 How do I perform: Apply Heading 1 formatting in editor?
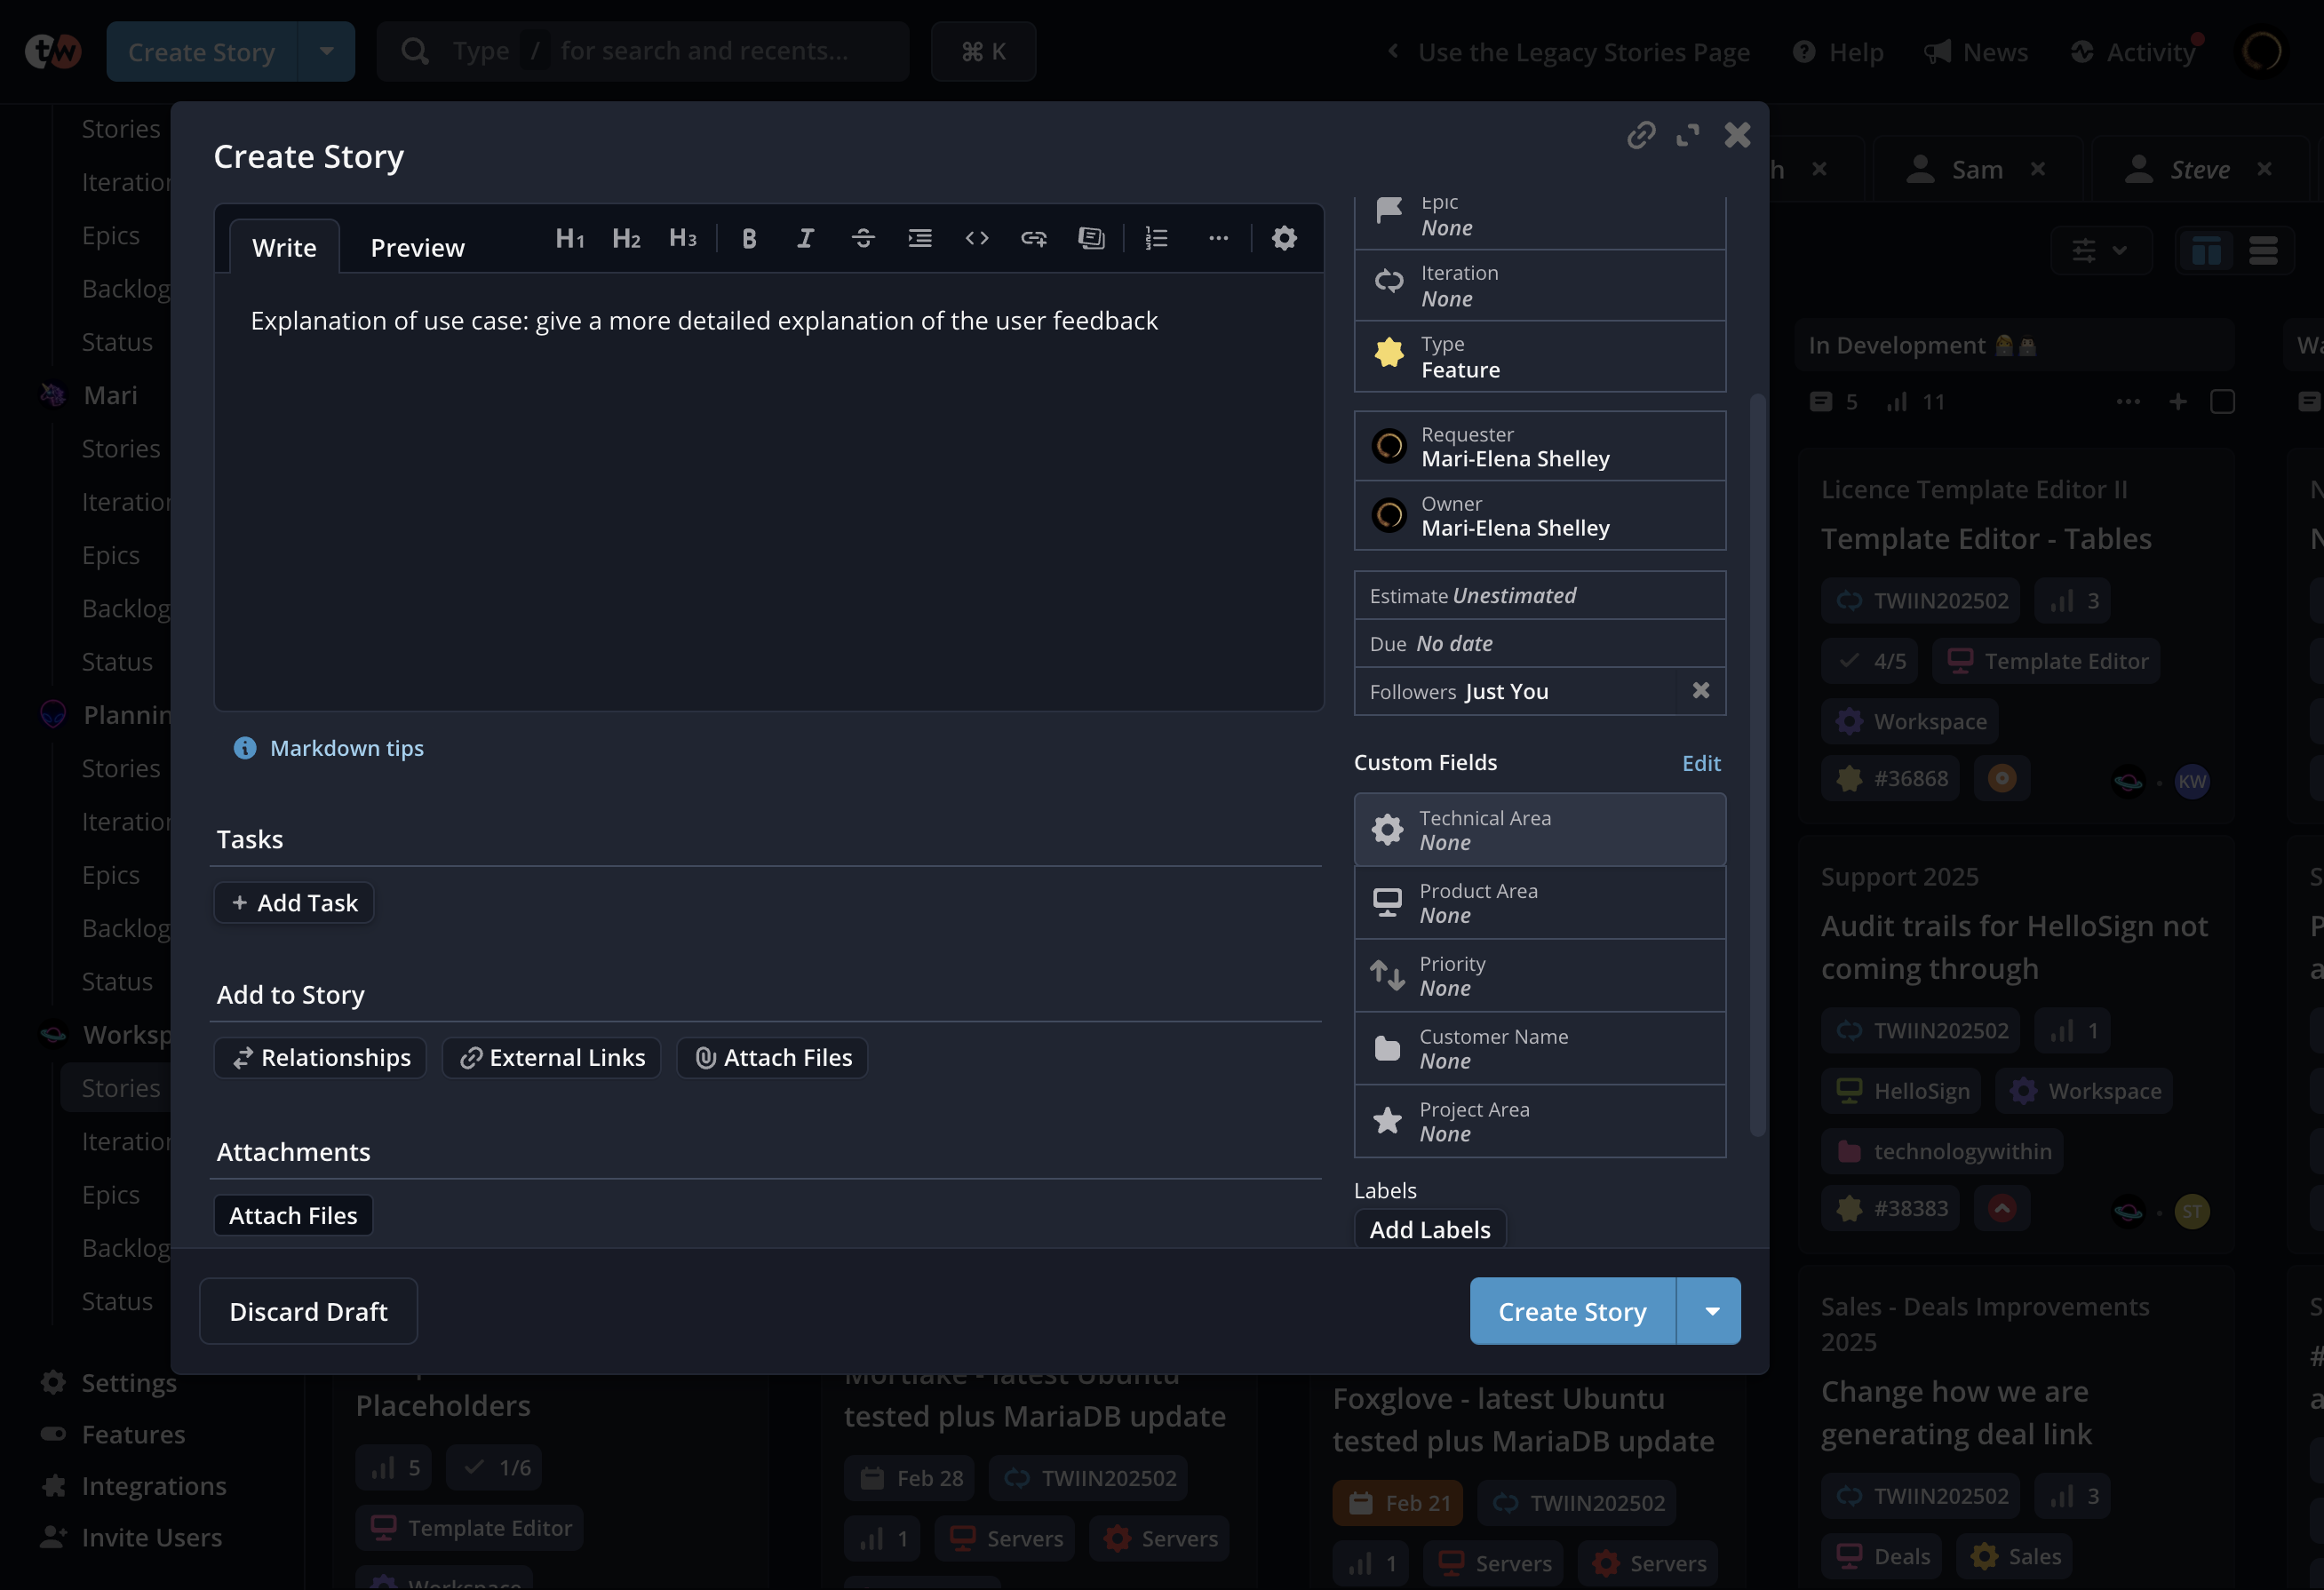pos(569,239)
